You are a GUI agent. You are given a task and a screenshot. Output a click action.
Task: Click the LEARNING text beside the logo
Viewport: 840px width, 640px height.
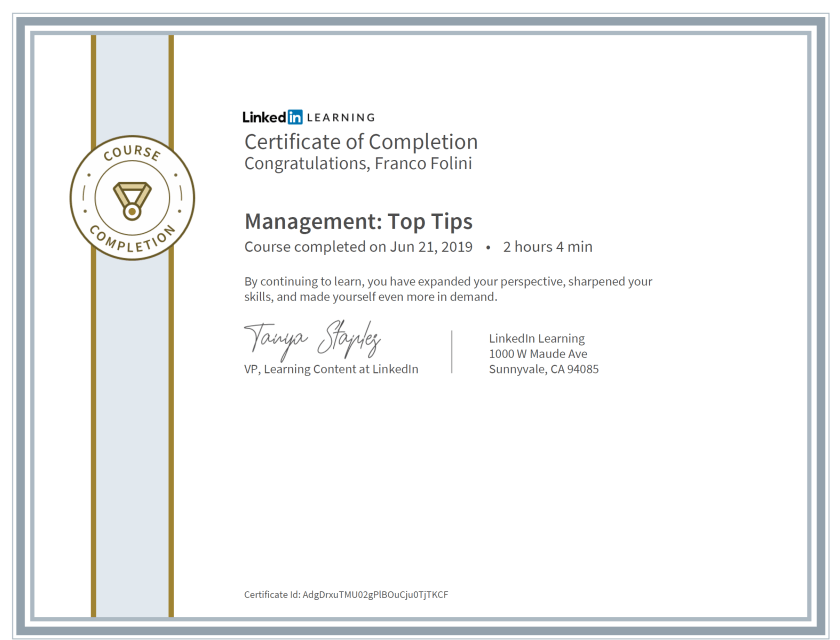[x=341, y=117]
